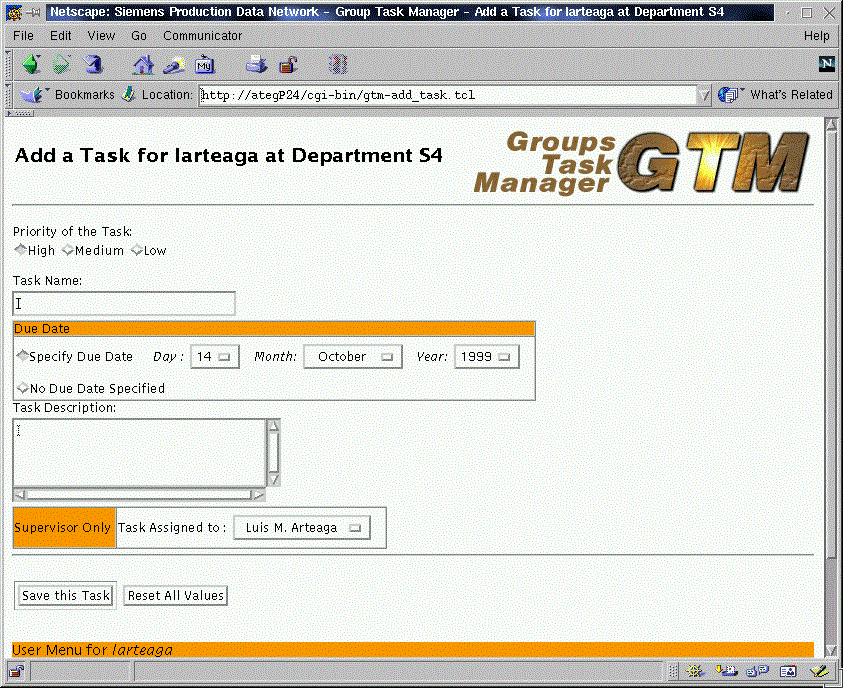The height and width of the screenshot is (688, 843).
Task: Open What's Related
Action: click(x=775, y=95)
